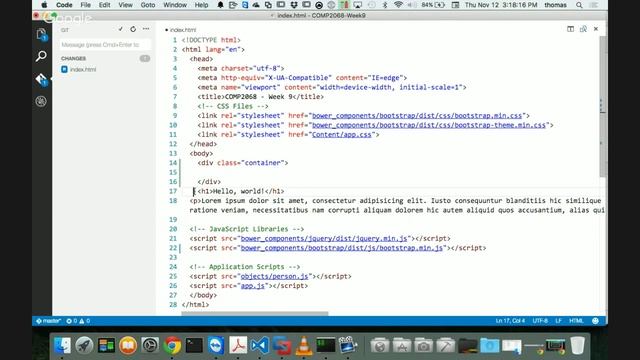Click the Ln 17, Col 4 cursor position indicator
Image resolution: width=640 pixels, height=360 pixels.
510,321
